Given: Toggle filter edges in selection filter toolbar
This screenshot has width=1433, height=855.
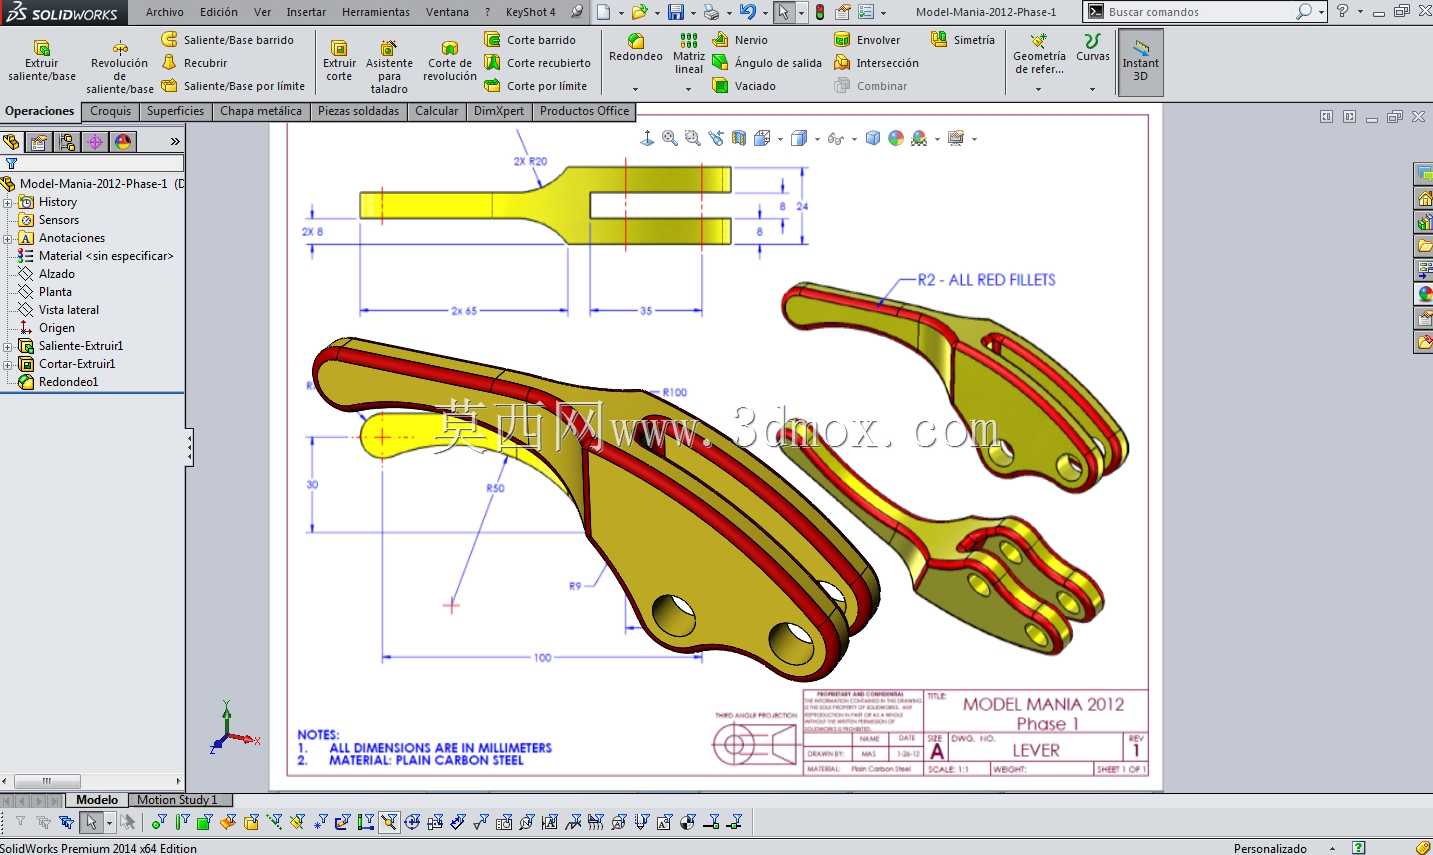Looking at the screenshot, I should (x=182, y=822).
